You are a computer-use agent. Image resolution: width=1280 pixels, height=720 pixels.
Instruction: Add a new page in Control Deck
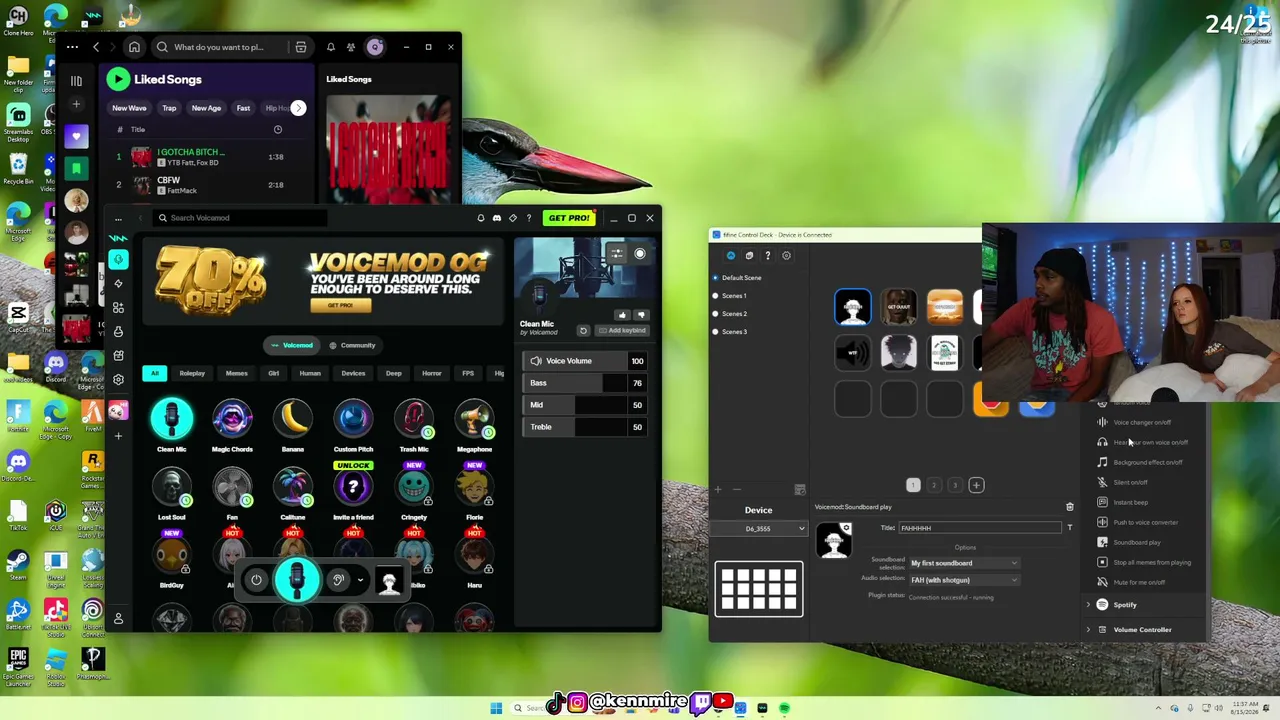pos(976,486)
